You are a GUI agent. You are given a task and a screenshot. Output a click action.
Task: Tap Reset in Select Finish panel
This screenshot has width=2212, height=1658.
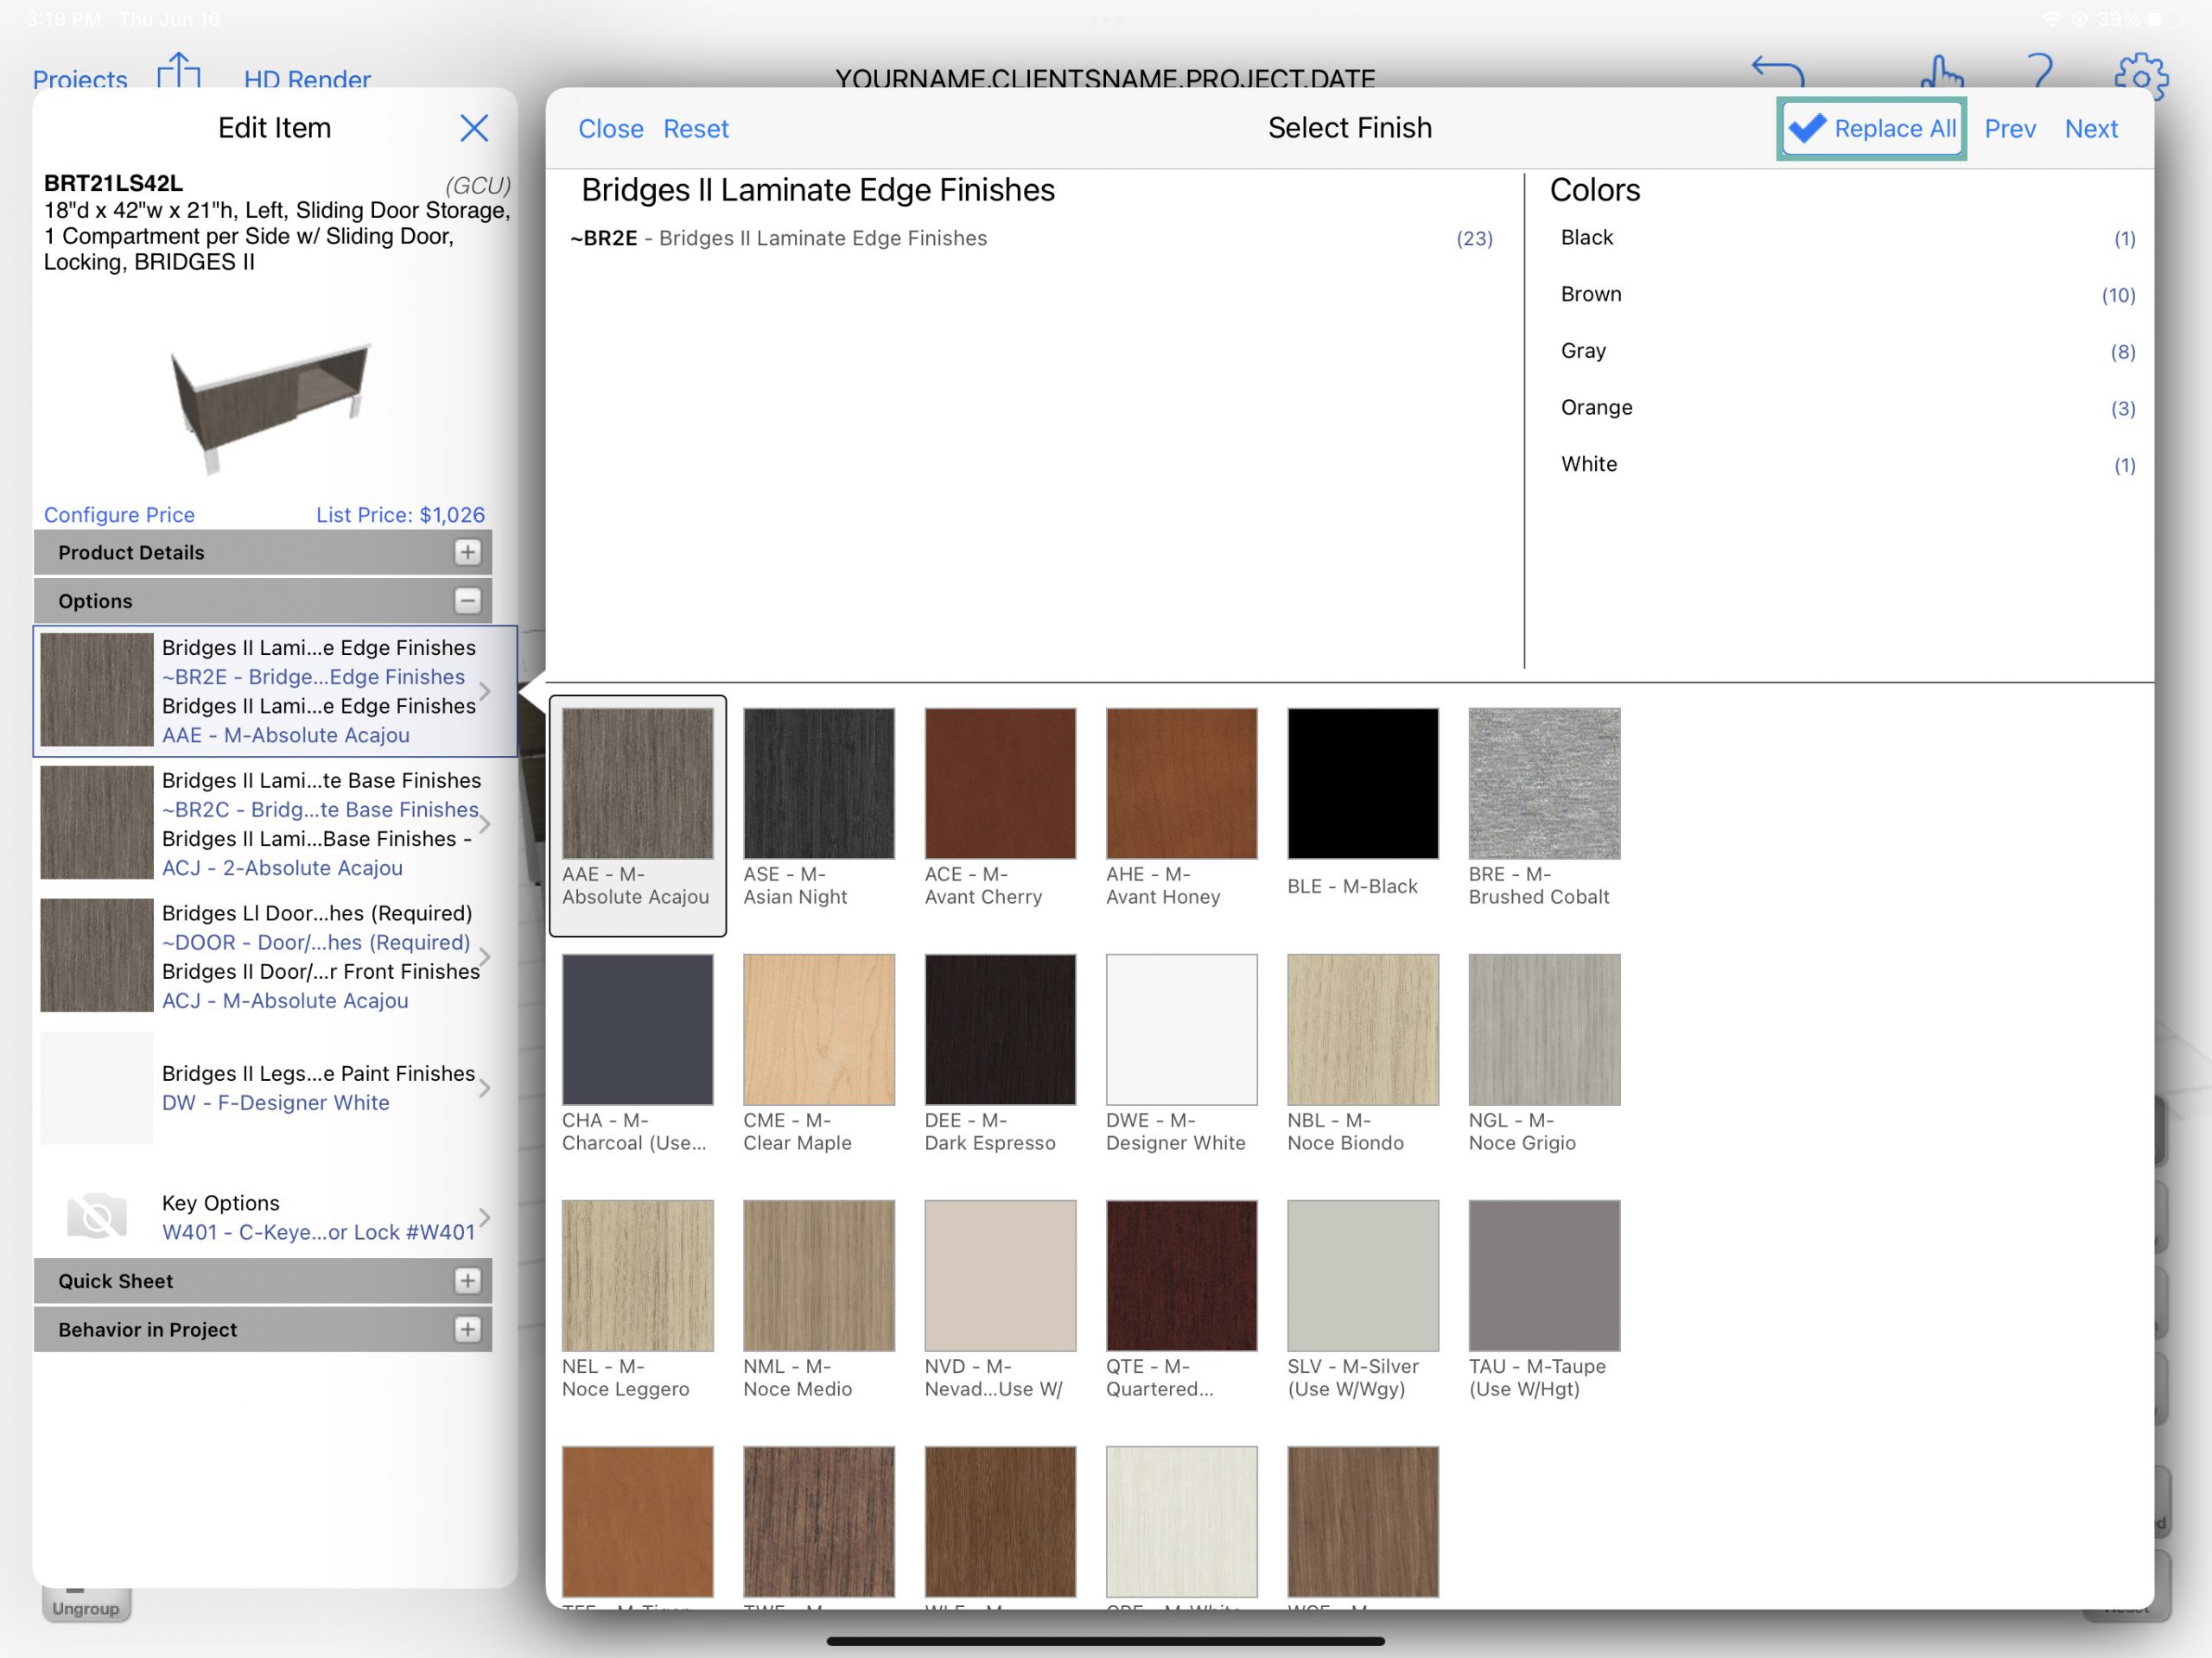pos(696,129)
